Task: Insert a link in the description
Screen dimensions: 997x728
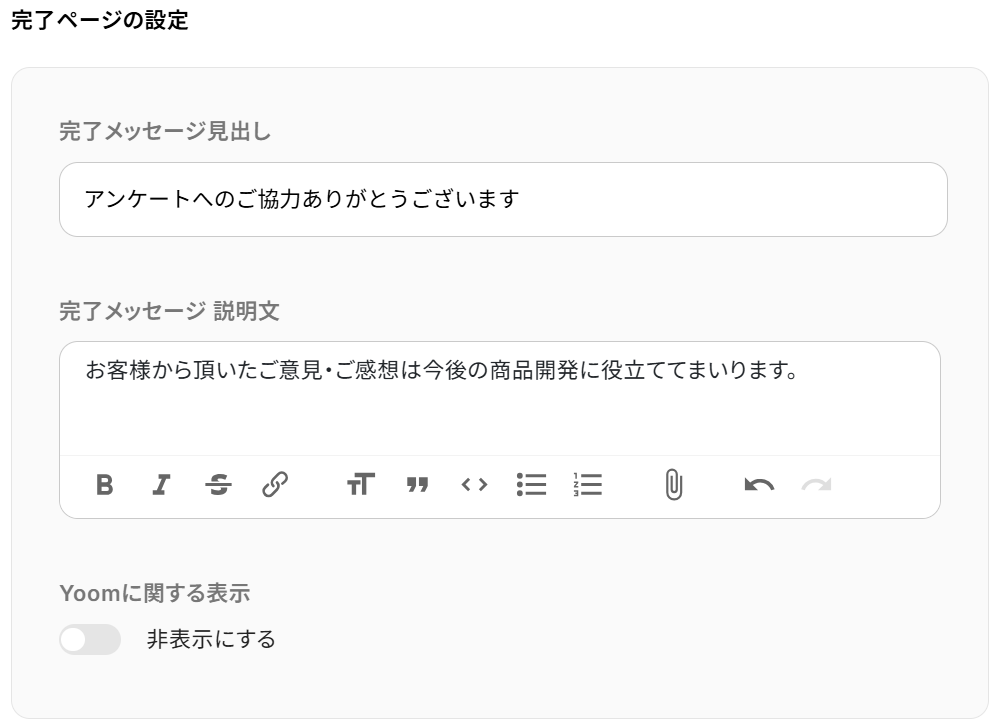Action: [275, 484]
